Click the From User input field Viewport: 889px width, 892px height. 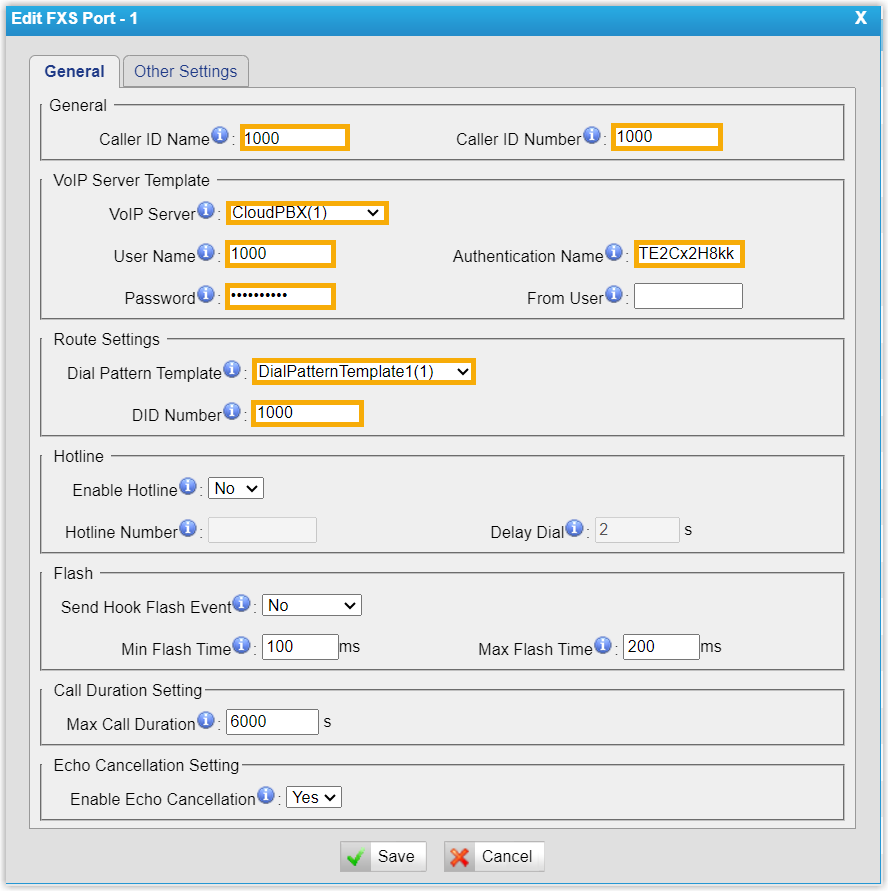coord(688,296)
